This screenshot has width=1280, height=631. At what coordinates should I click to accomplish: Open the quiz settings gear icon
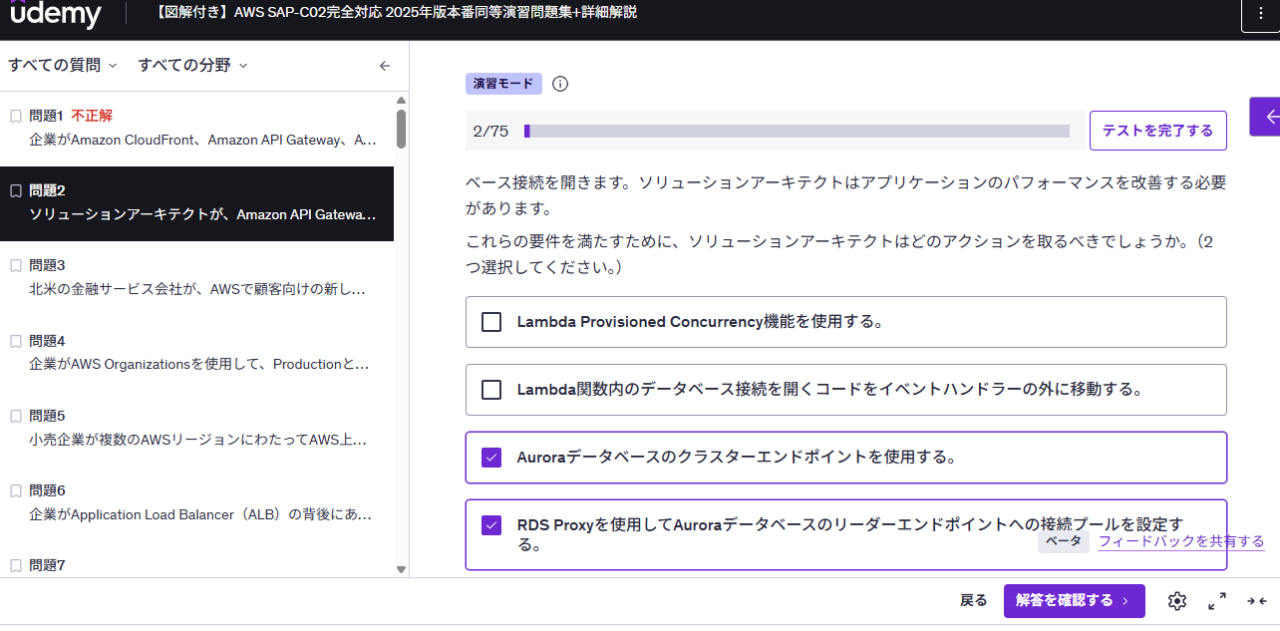1177,601
